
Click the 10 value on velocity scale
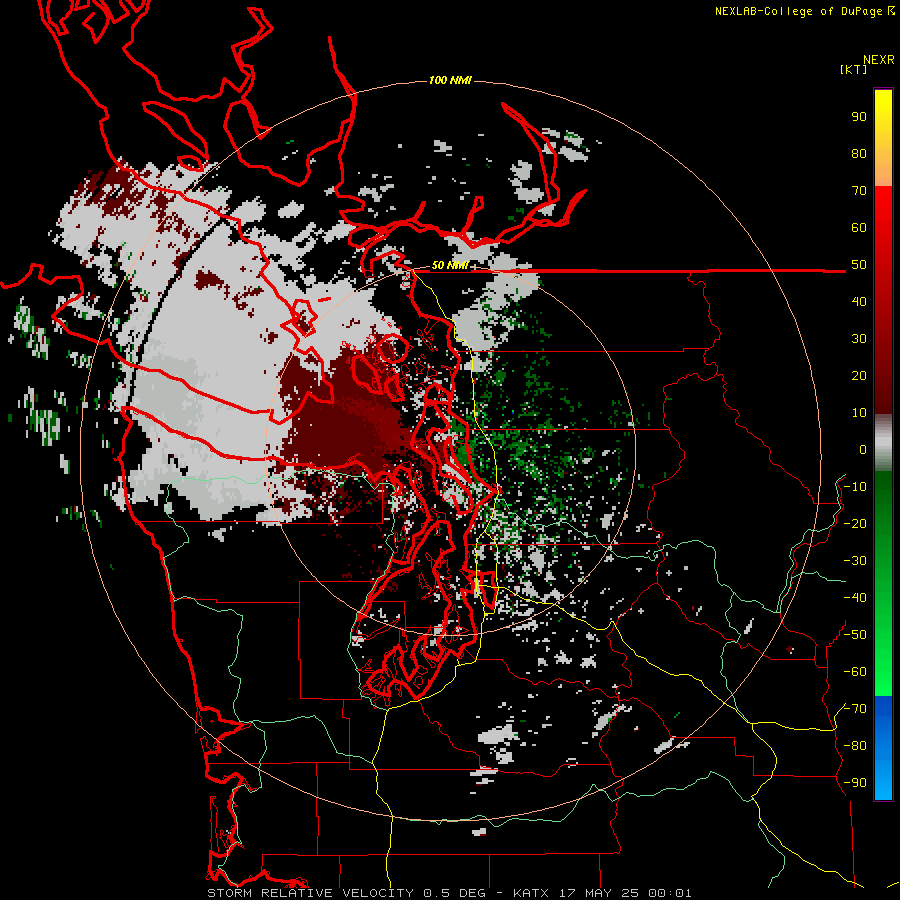[x=859, y=413]
